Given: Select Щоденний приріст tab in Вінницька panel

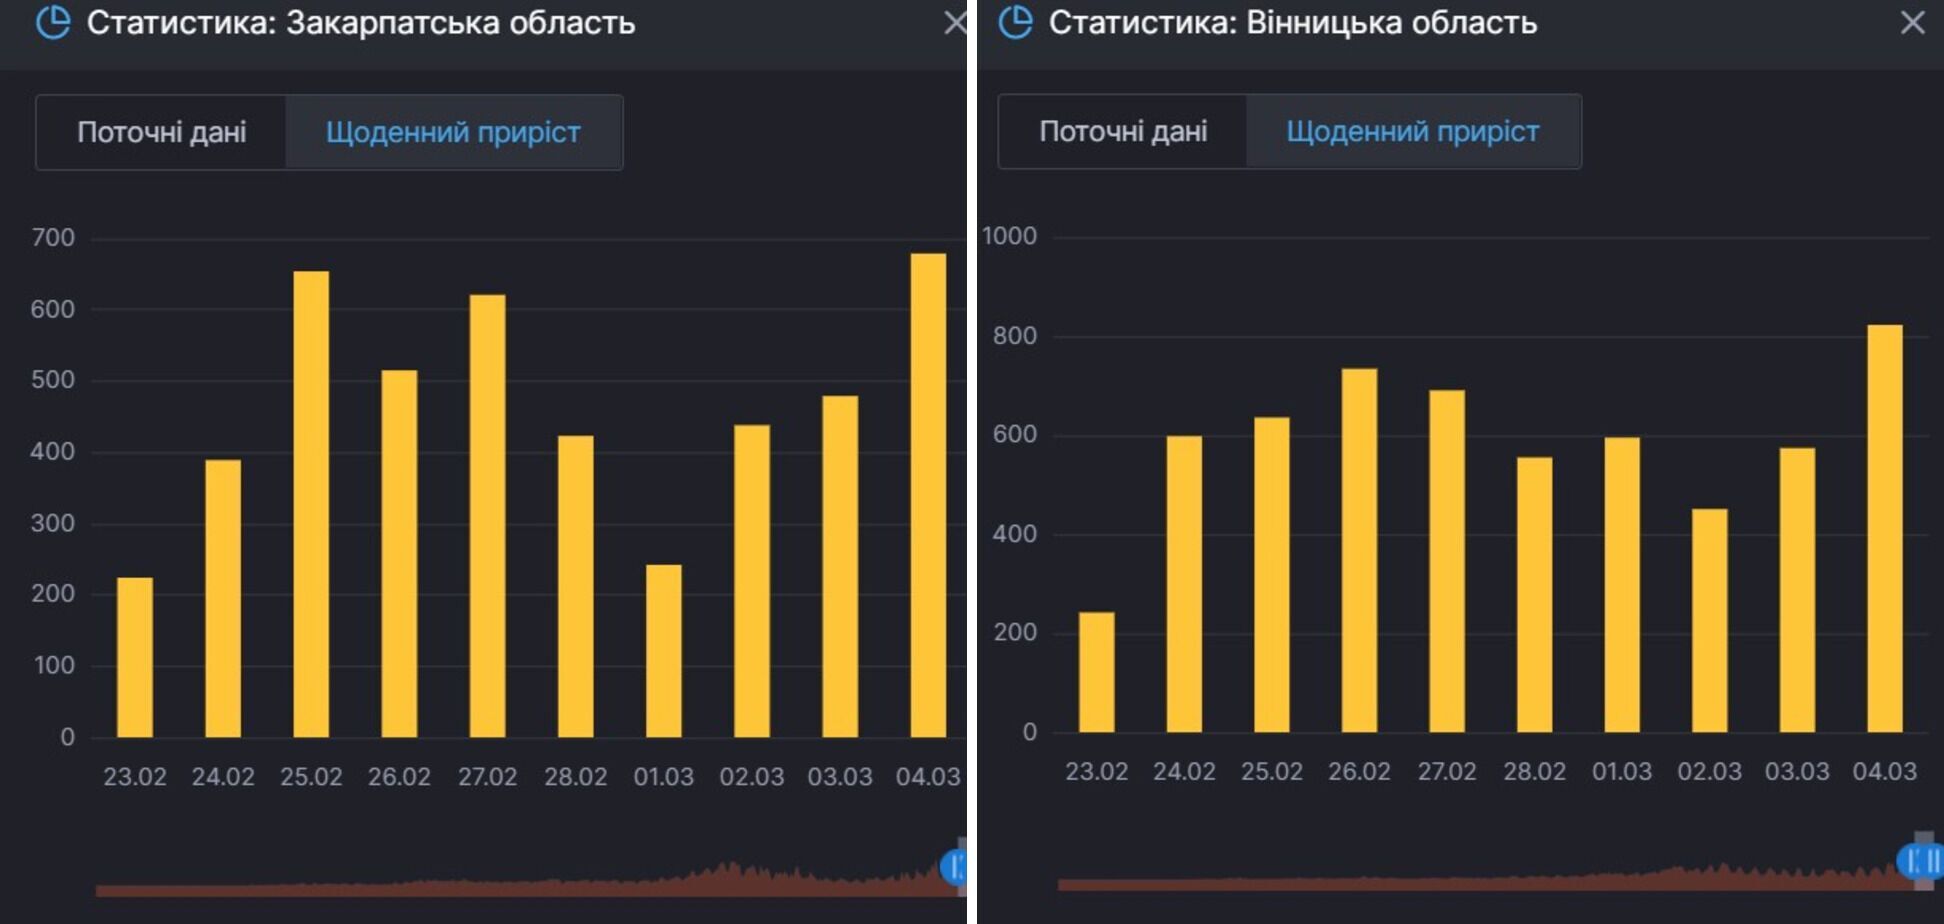Looking at the screenshot, I should coord(1412,131).
